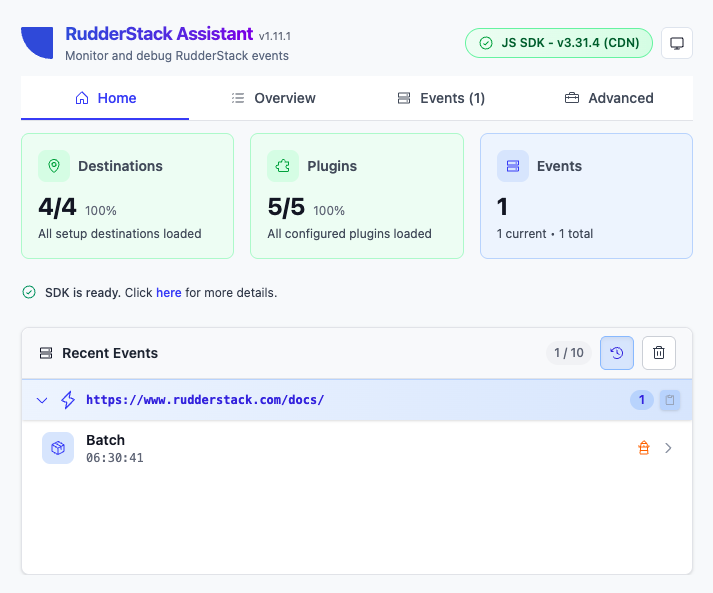Select the Advanced tab

click(609, 98)
